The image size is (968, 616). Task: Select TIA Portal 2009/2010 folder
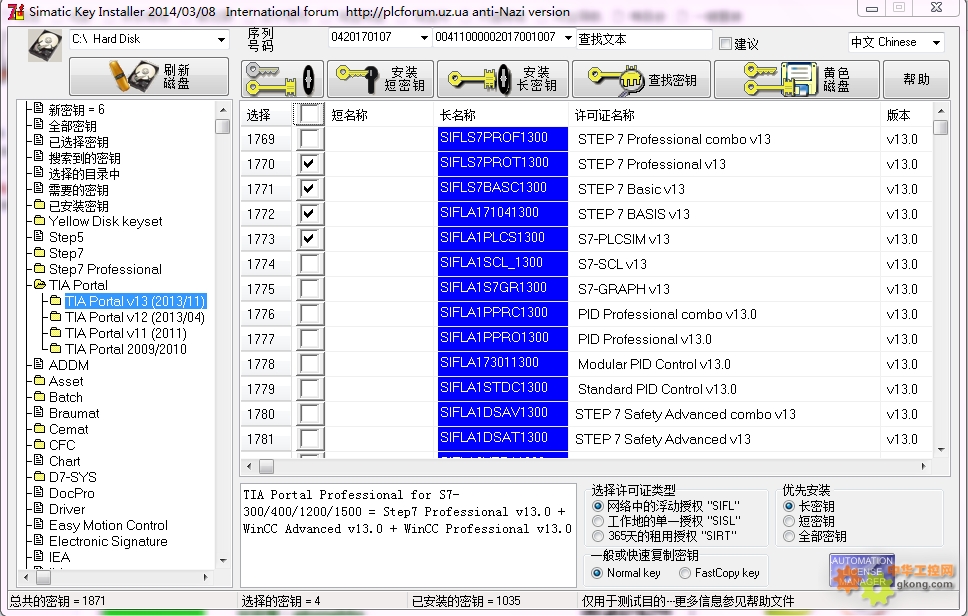(x=125, y=349)
